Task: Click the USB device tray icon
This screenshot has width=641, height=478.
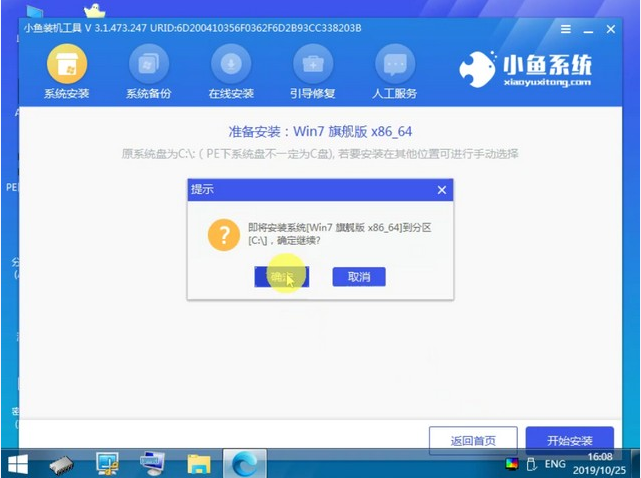Action: (531, 464)
